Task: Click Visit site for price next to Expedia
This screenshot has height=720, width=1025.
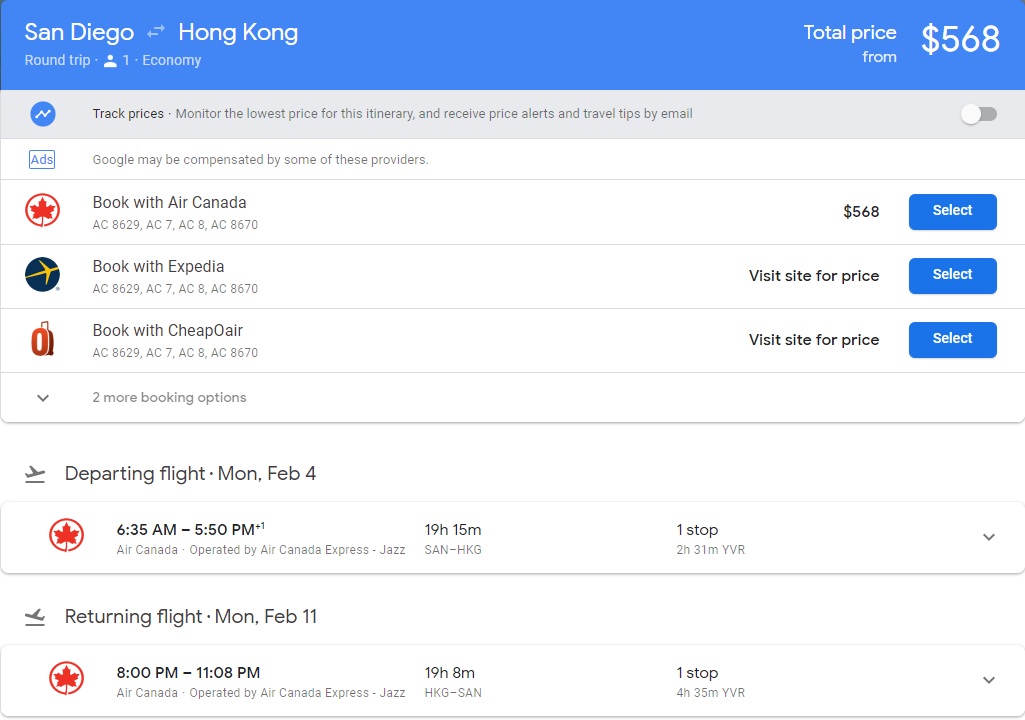Action: coord(813,276)
